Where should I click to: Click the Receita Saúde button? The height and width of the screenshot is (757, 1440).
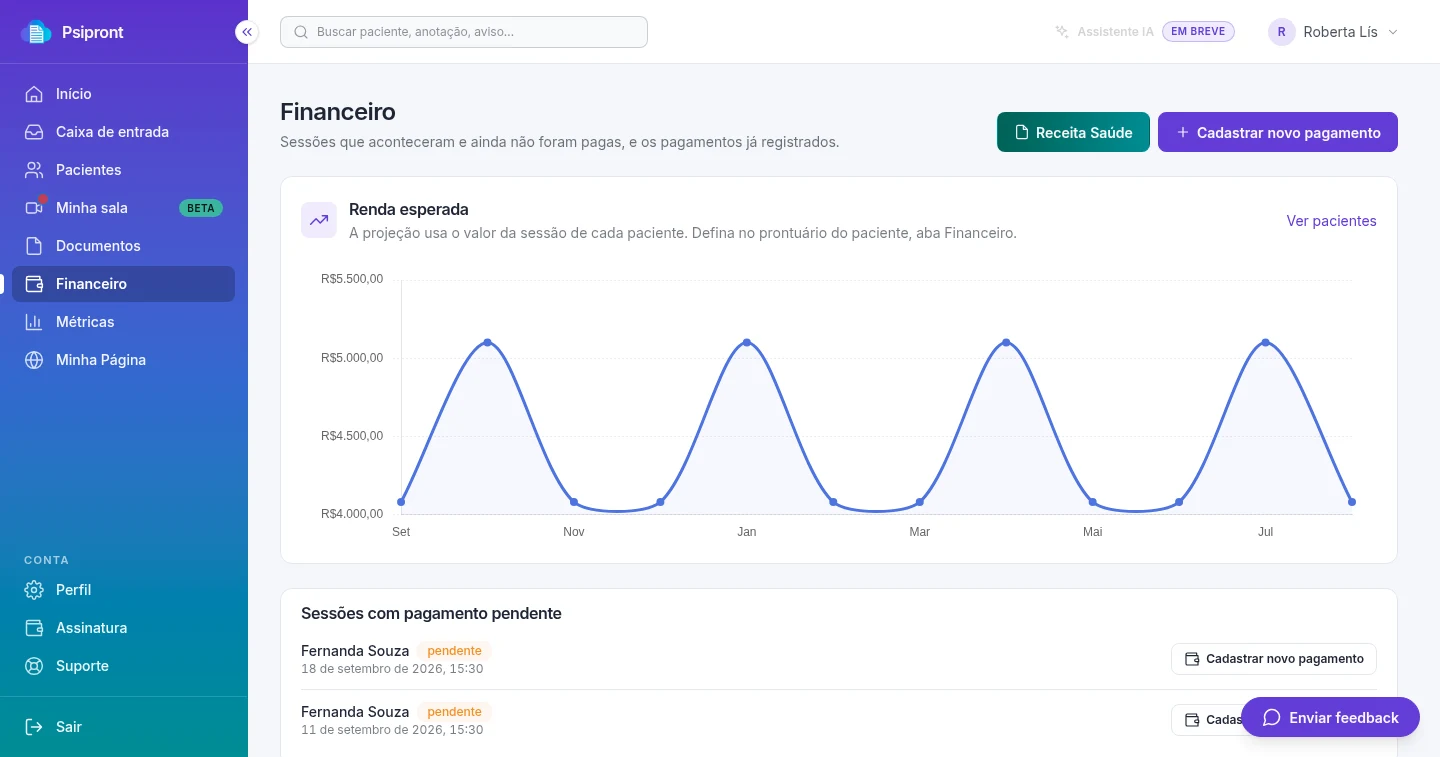coord(1073,132)
